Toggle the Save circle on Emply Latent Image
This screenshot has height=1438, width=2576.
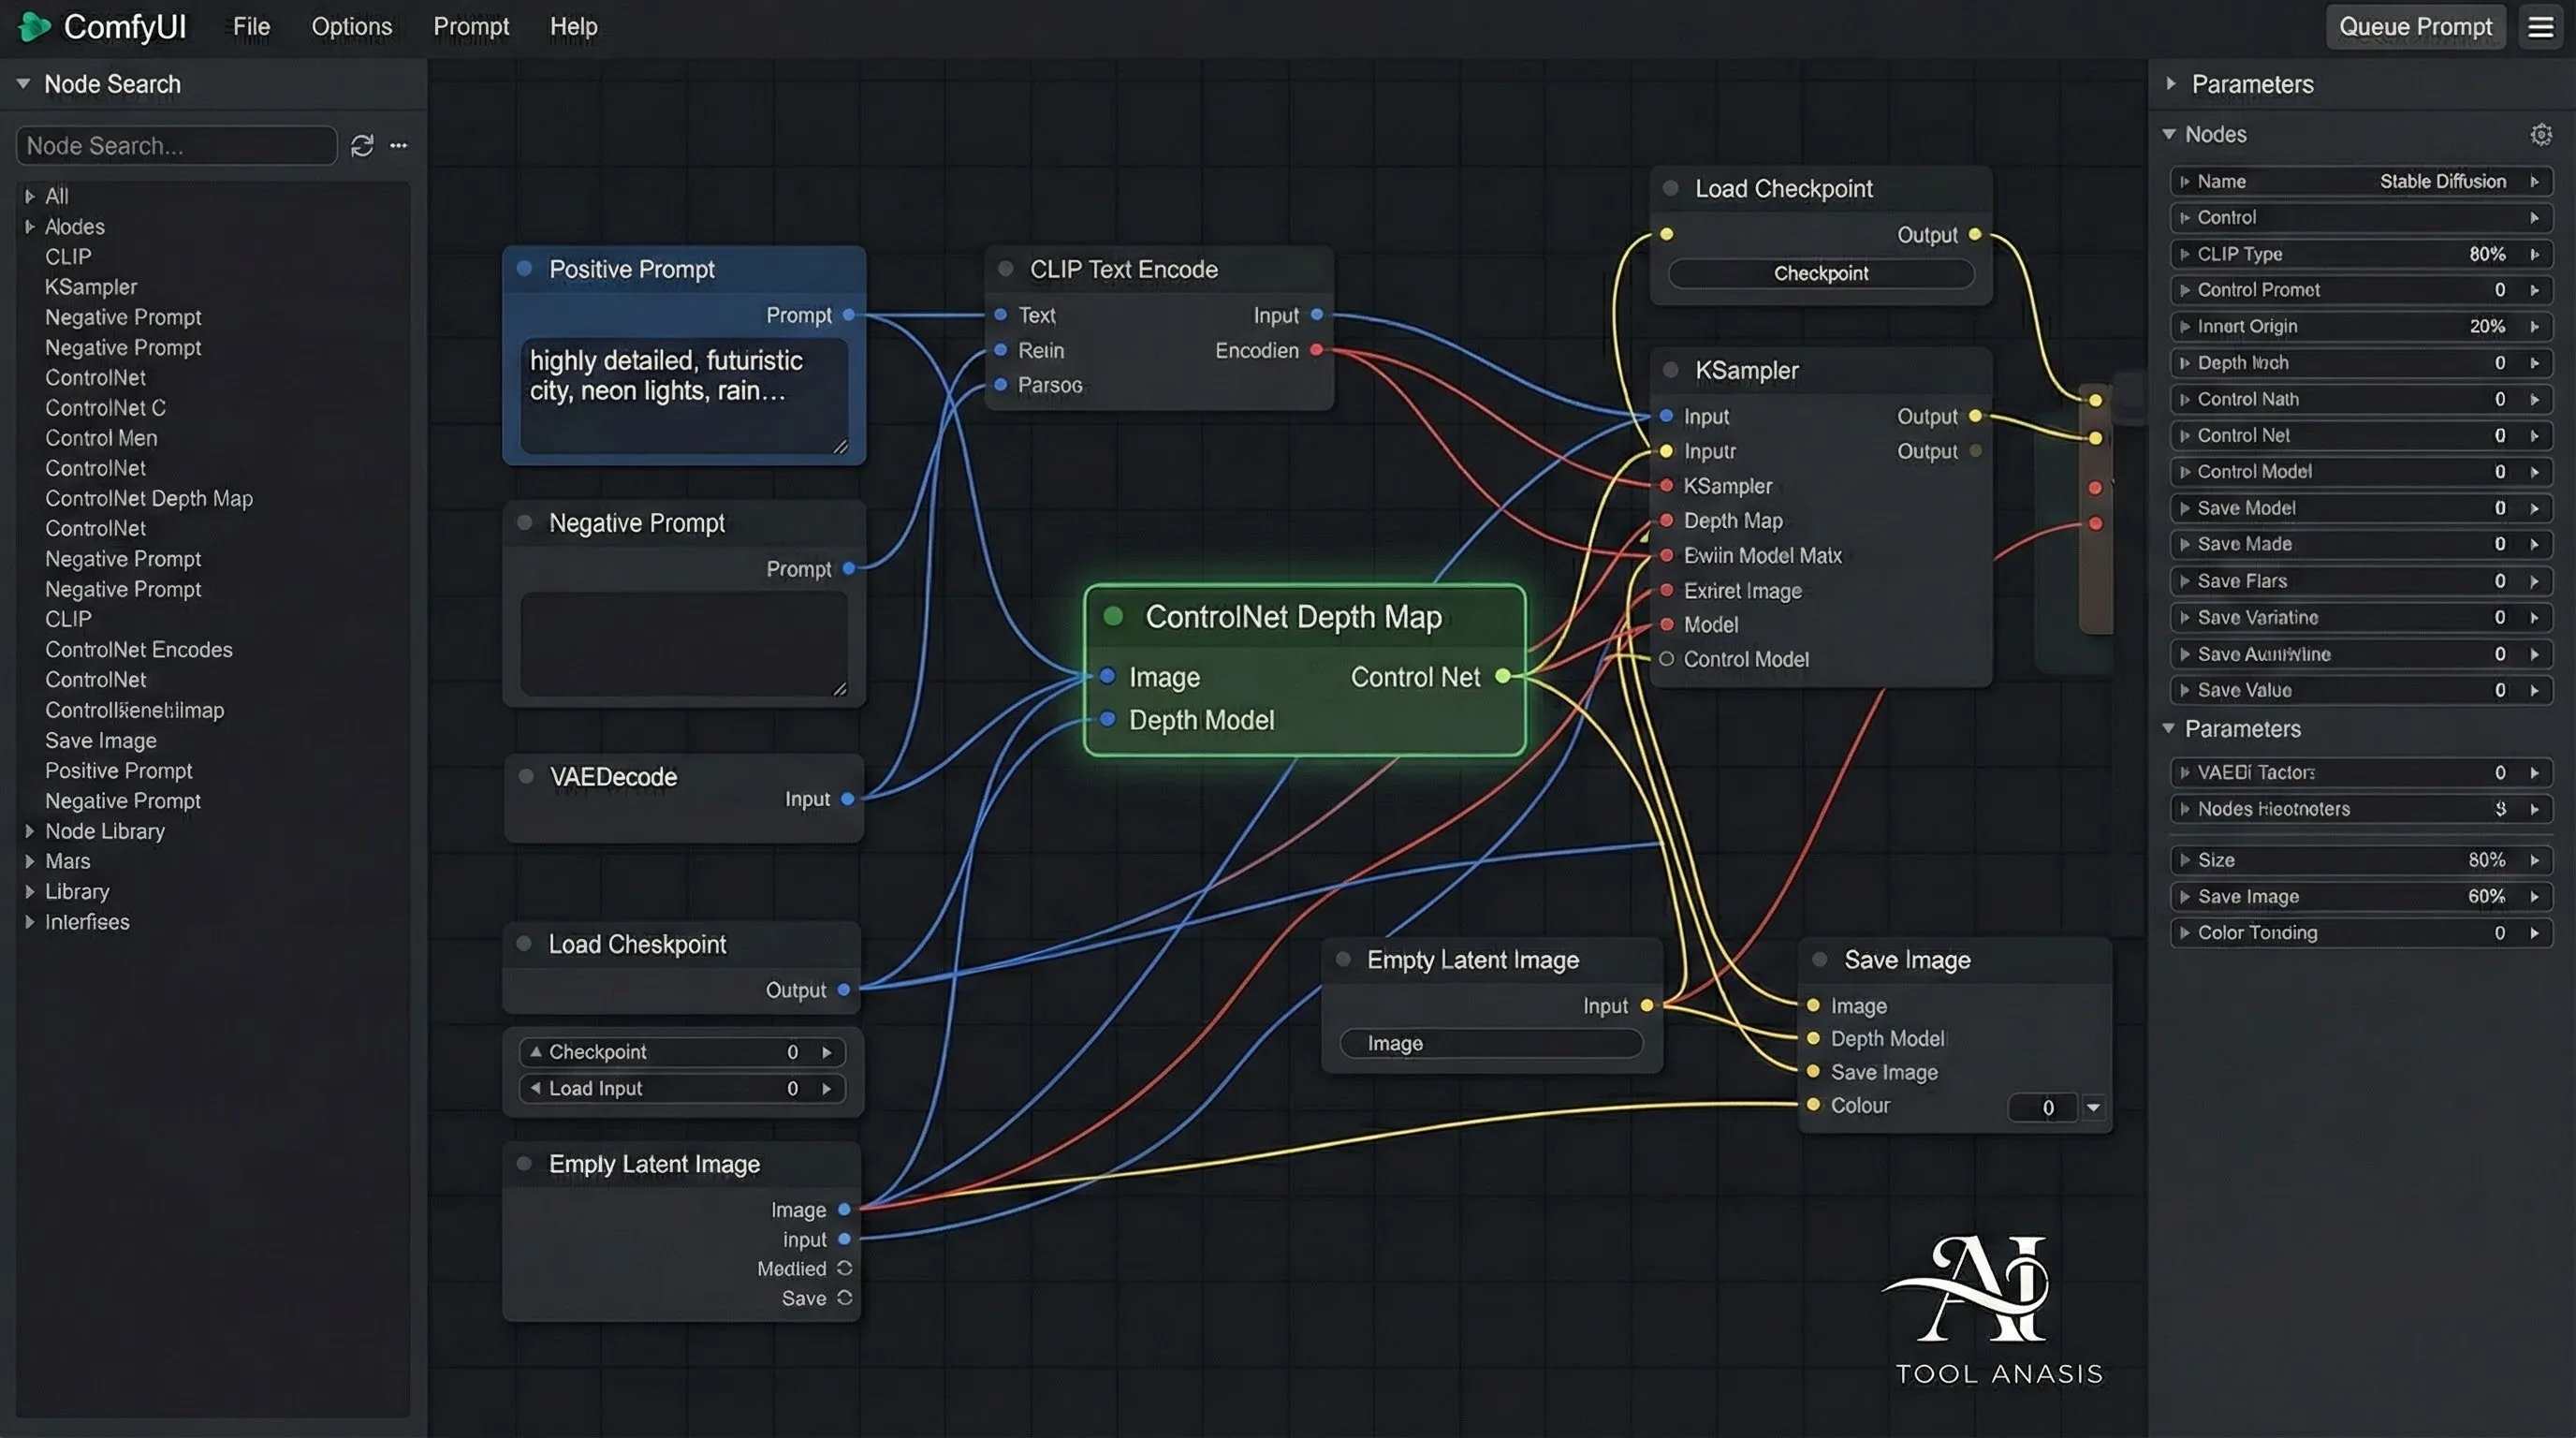coord(844,1298)
